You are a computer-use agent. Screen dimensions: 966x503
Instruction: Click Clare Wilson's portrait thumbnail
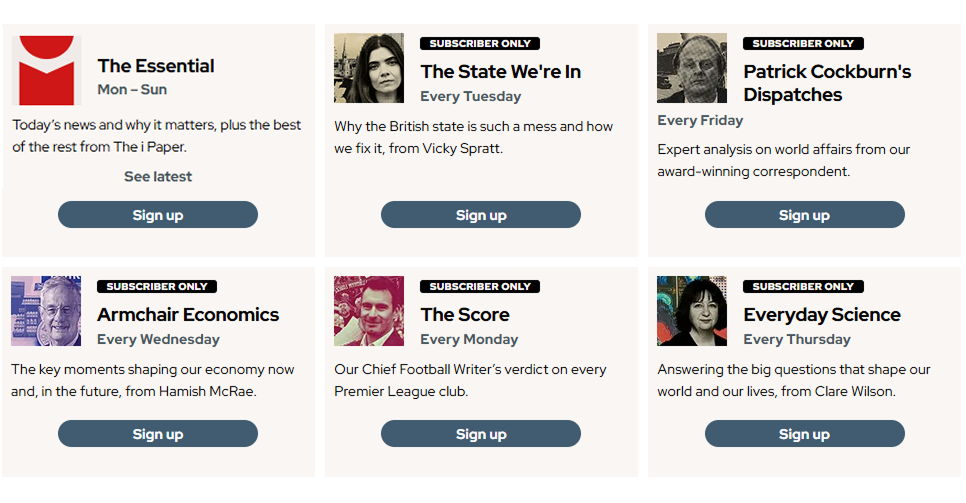[x=692, y=311]
